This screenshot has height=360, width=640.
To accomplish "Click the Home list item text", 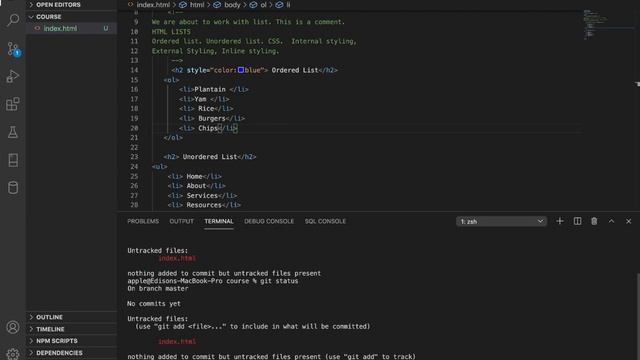I will 194,176.
